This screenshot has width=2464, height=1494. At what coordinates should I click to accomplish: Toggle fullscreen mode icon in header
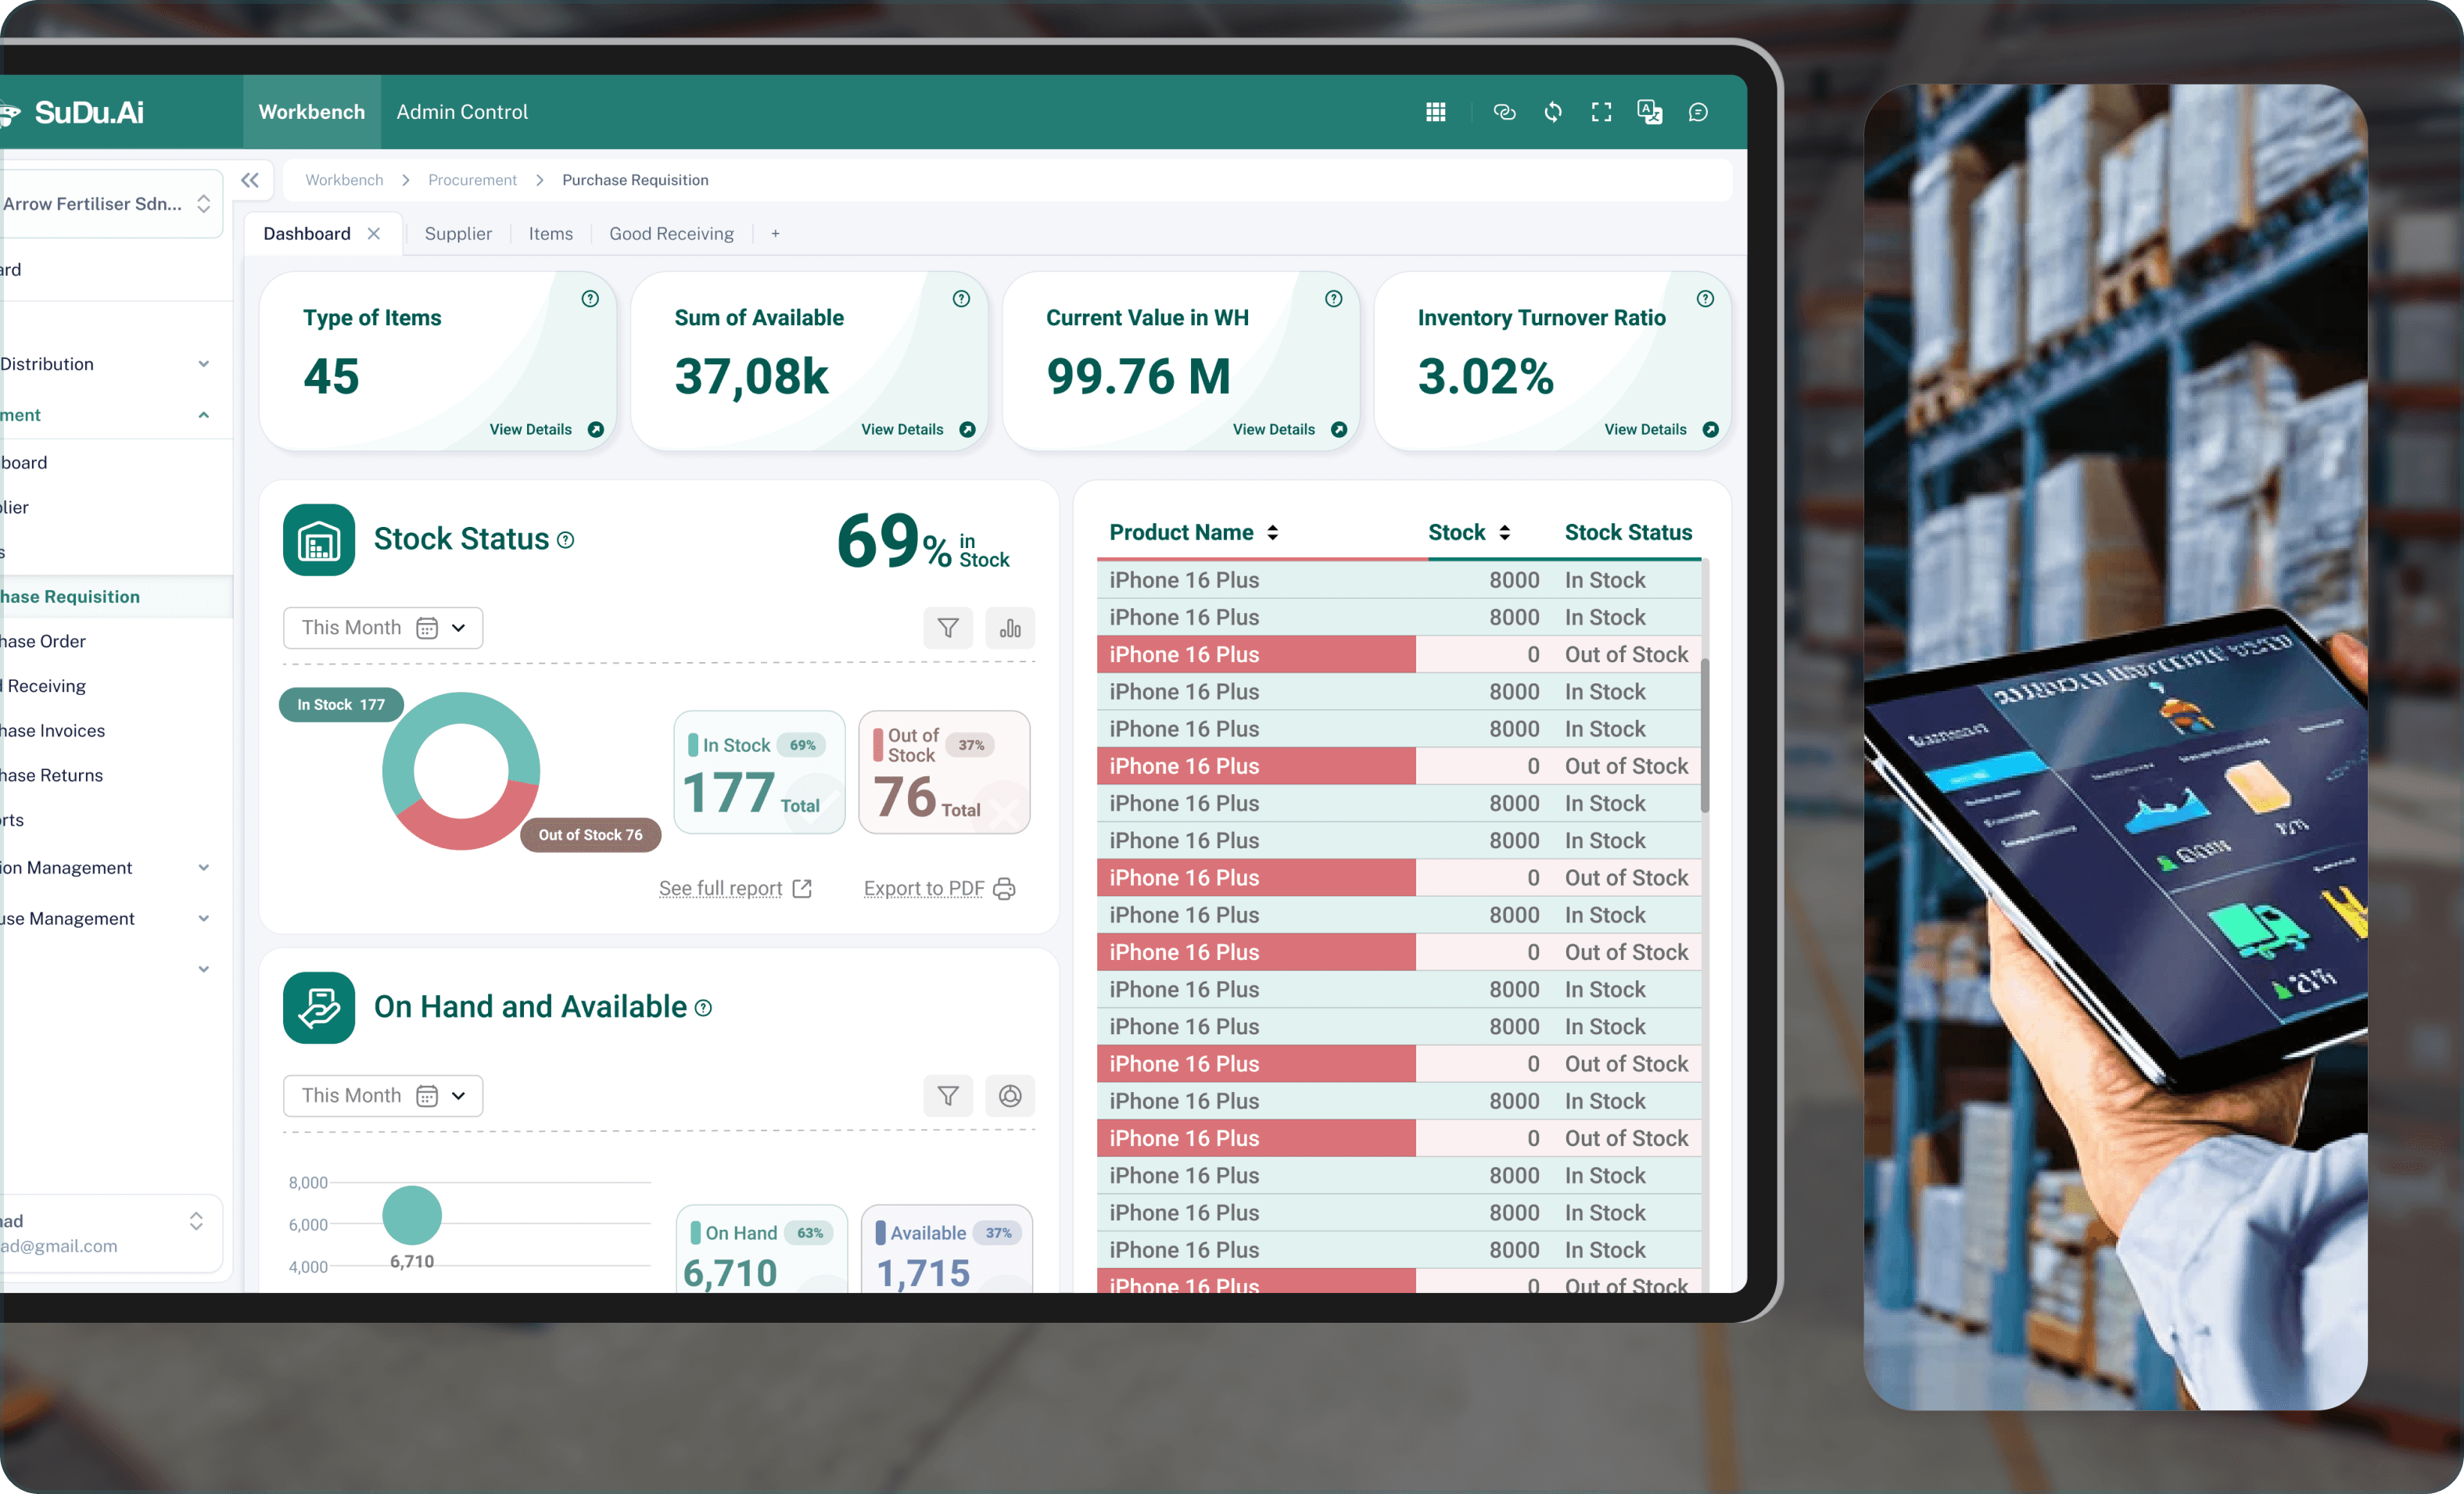tap(1601, 112)
